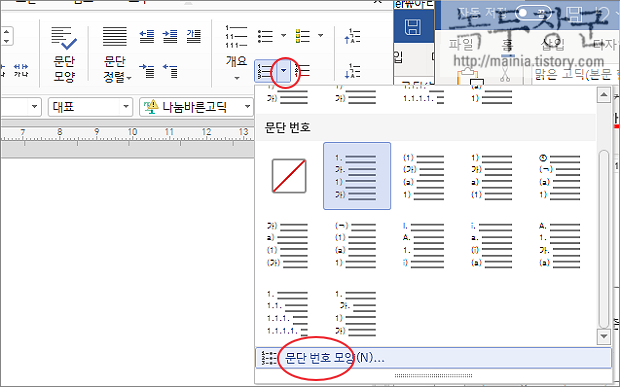Click the scroll up arrow in numbering list
This screenshot has height=387, width=620.
(603, 95)
